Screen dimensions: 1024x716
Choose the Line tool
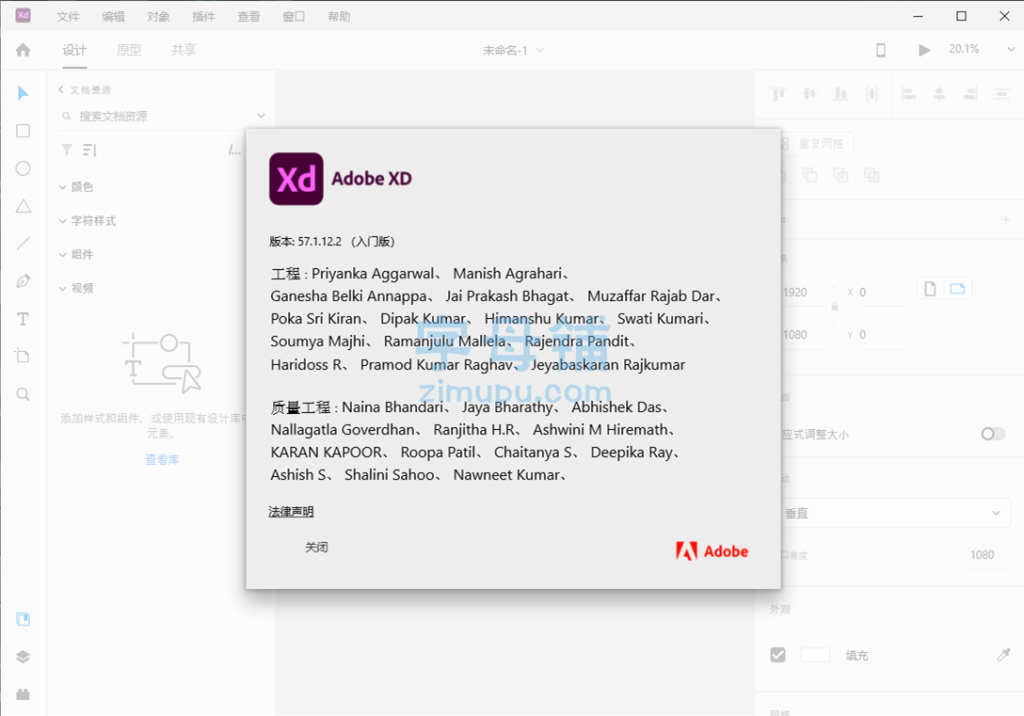coord(23,244)
